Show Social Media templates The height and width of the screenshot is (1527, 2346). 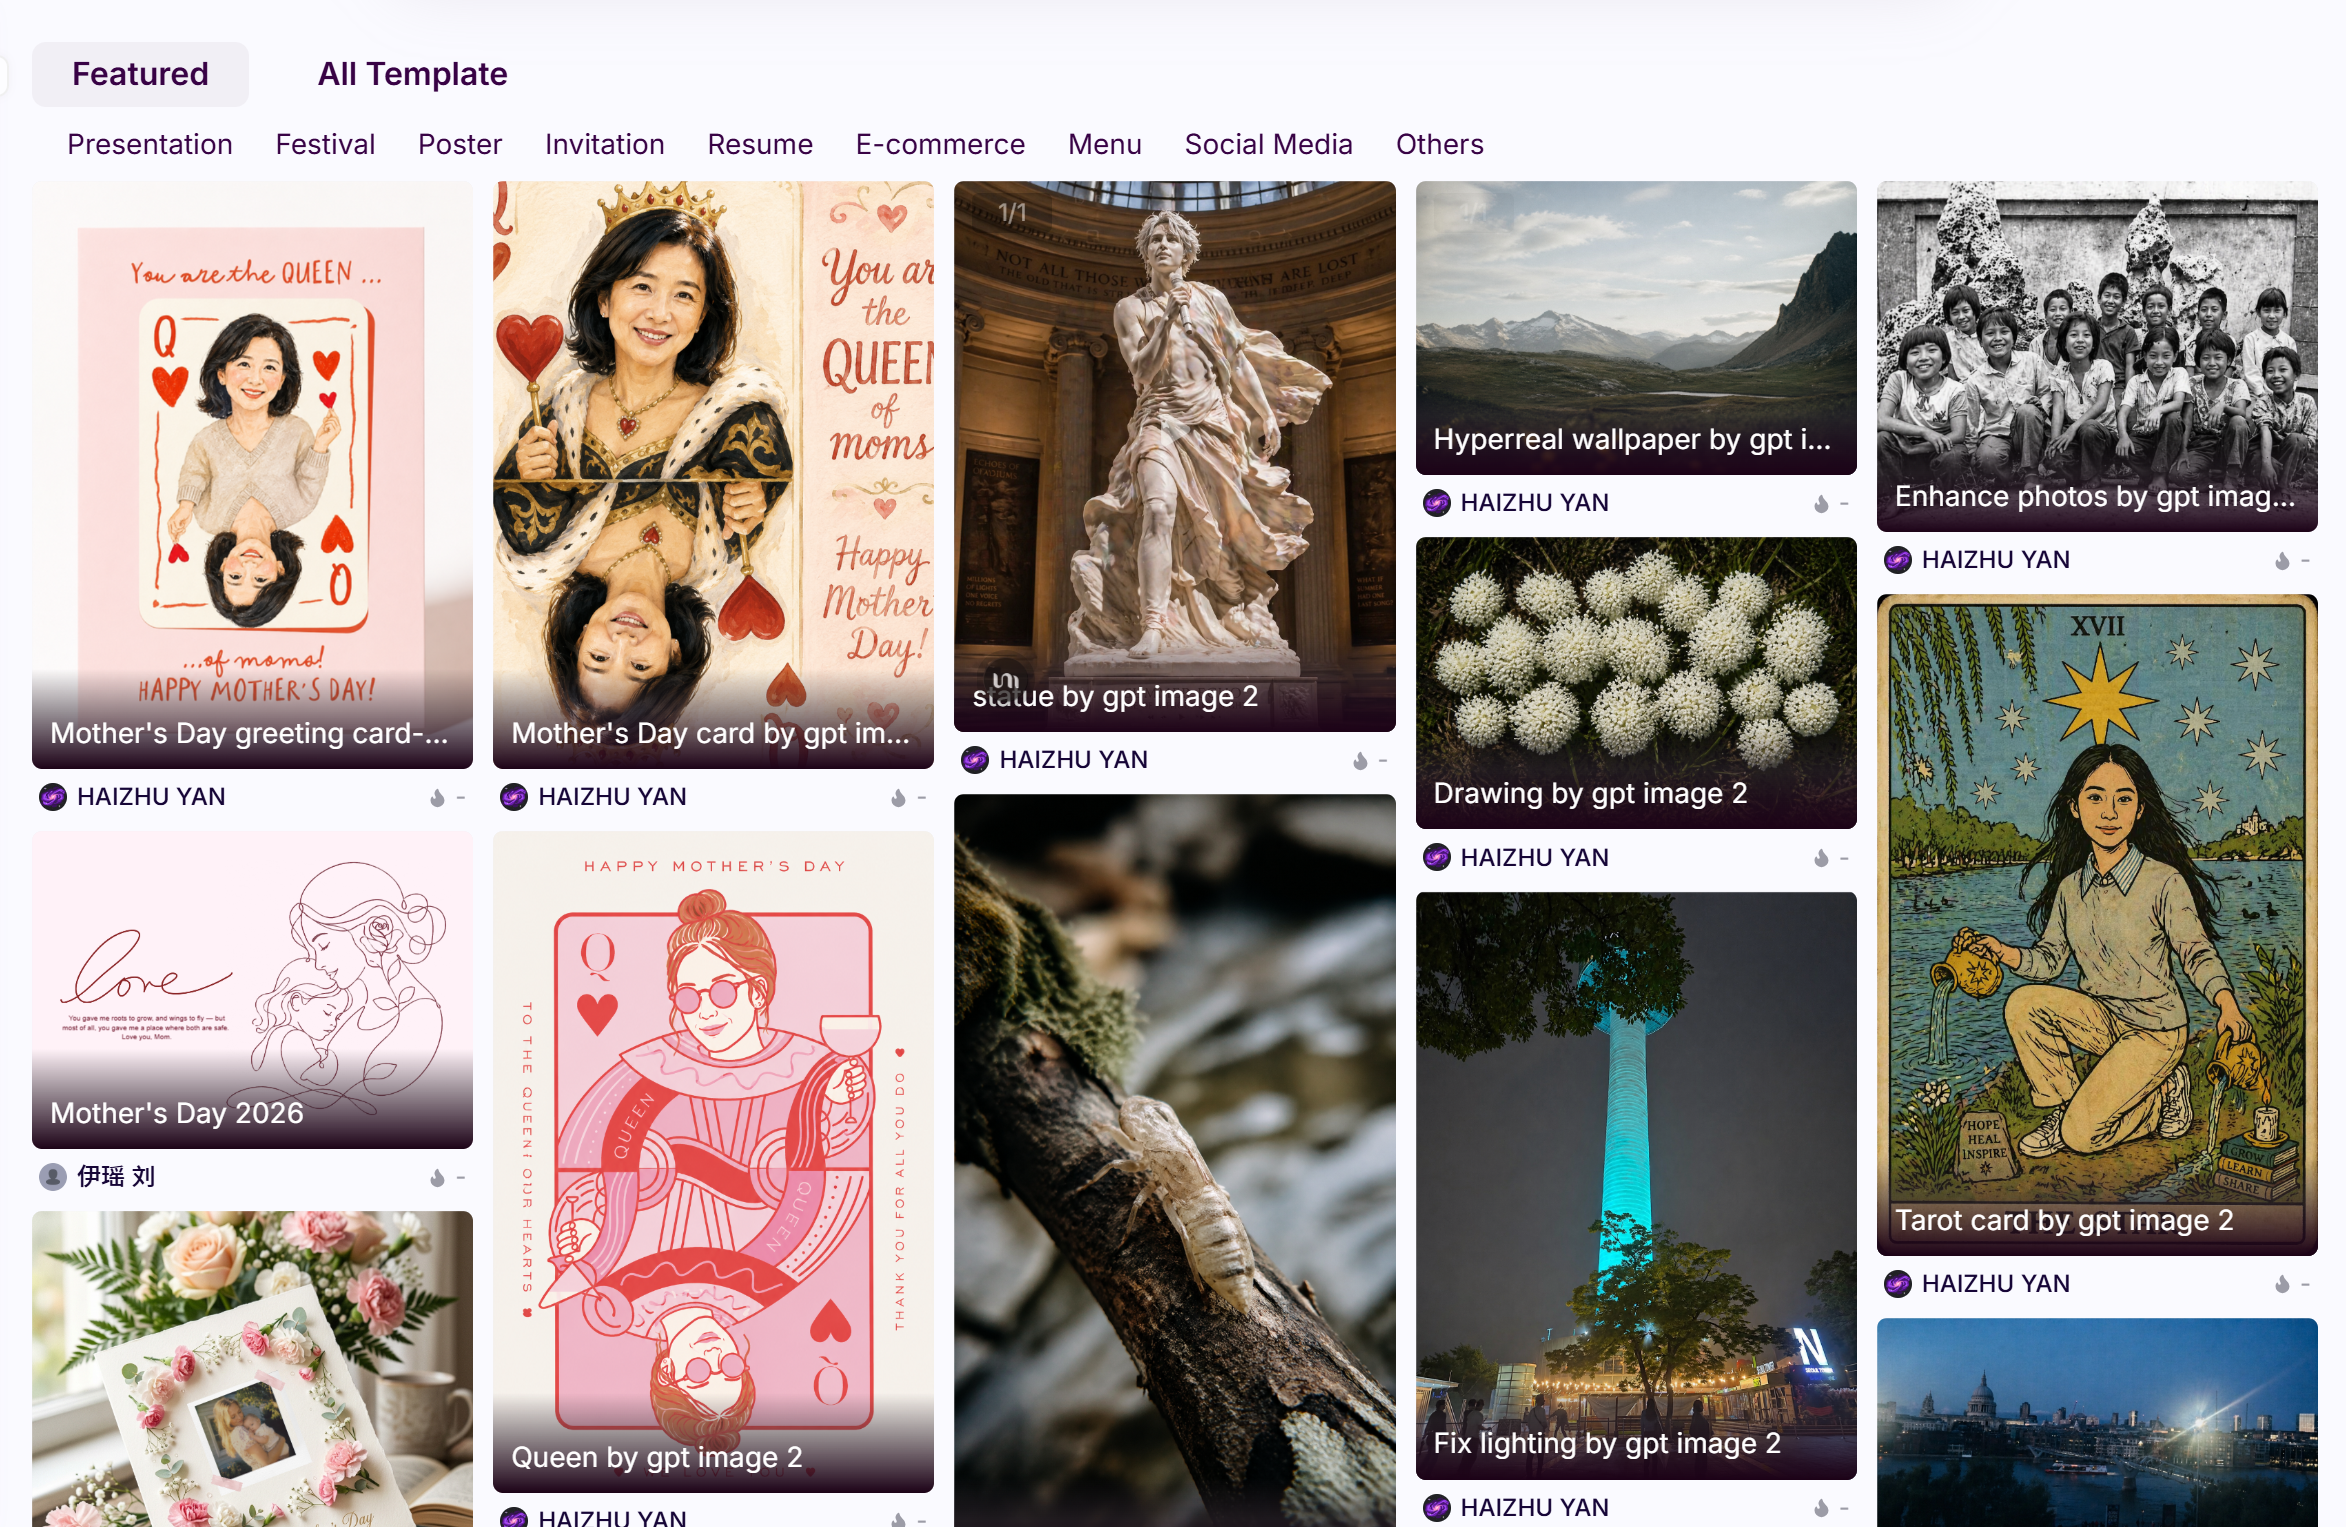point(1268,144)
